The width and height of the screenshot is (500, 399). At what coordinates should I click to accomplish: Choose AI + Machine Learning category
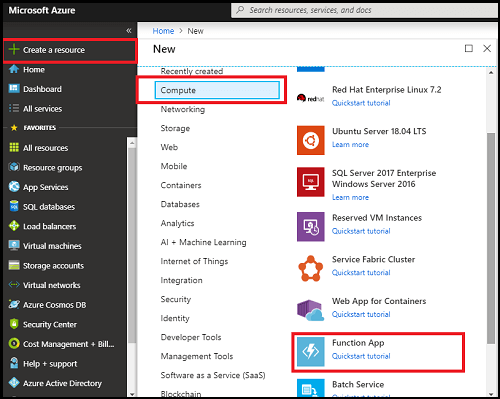203,242
